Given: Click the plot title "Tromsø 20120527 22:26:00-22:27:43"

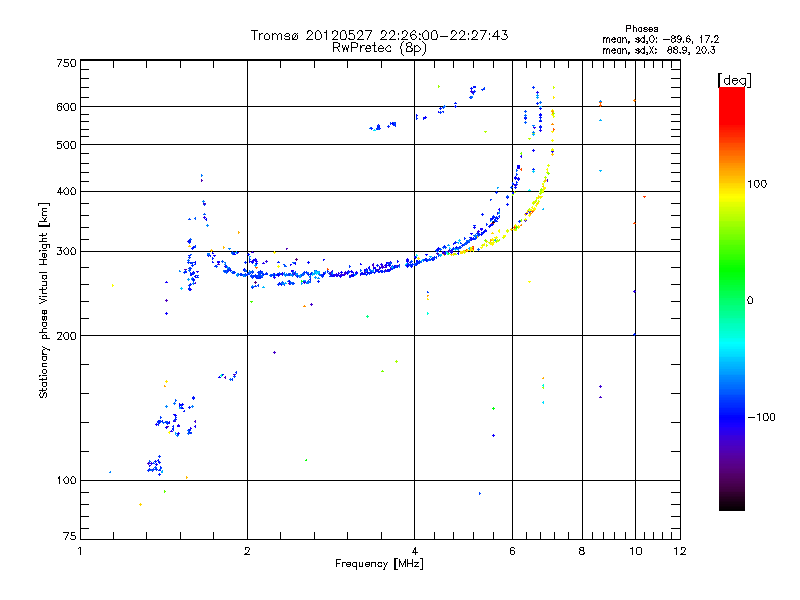Looking at the screenshot, I should (x=379, y=35).
